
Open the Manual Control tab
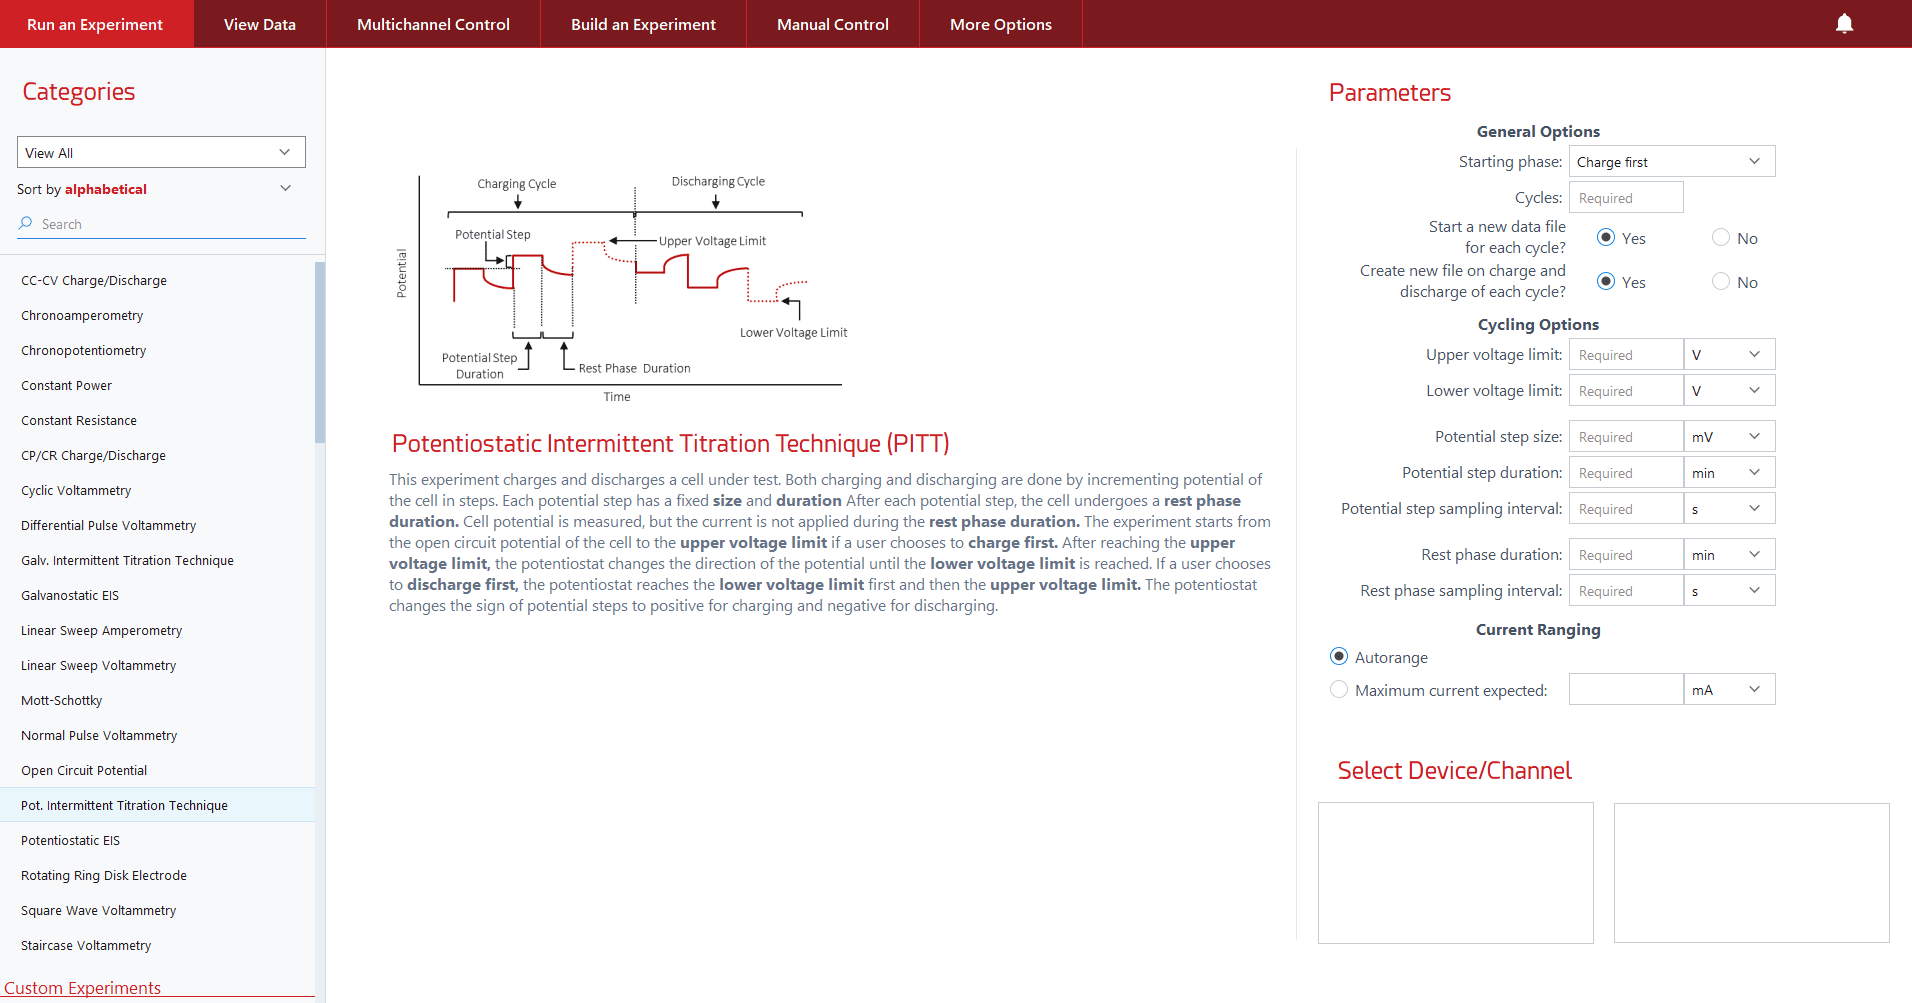[x=832, y=24]
